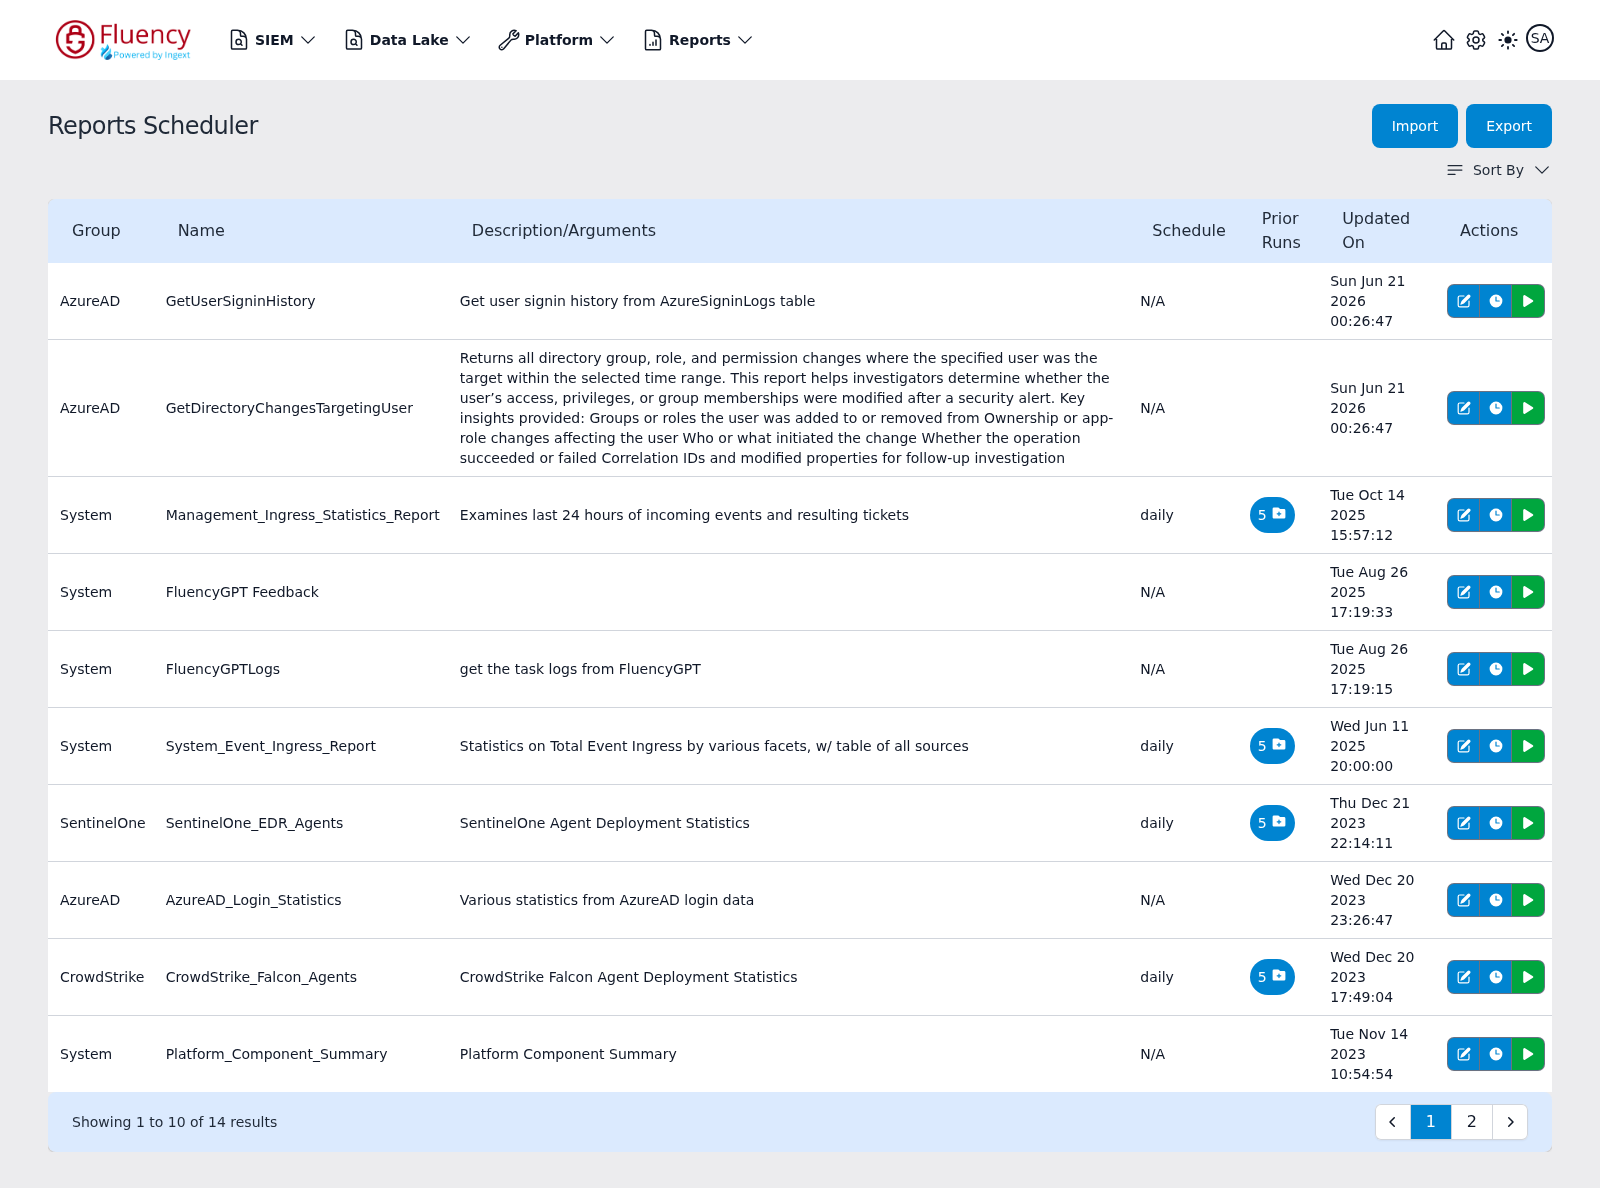Schedule the Platform_Component_Summary report

[x=1496, y=1054]
